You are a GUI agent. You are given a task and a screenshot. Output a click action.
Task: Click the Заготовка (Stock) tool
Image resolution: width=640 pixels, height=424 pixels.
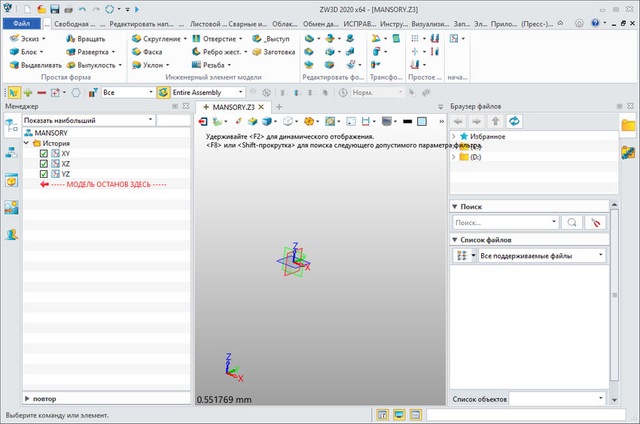click(x=277, y=52)
